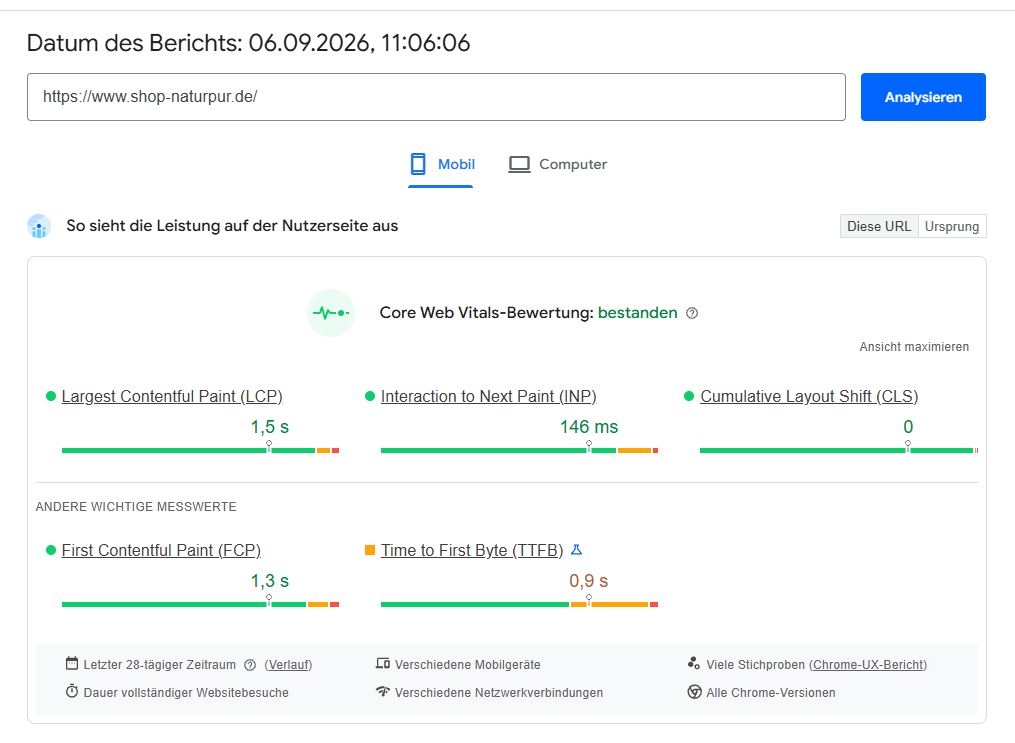The width and height of the screenshot is (1015, 743).
Task: Click the devices icon for Verschiedene Mobilgeräte
Action: pyautogui.click(x=383, y=663)
